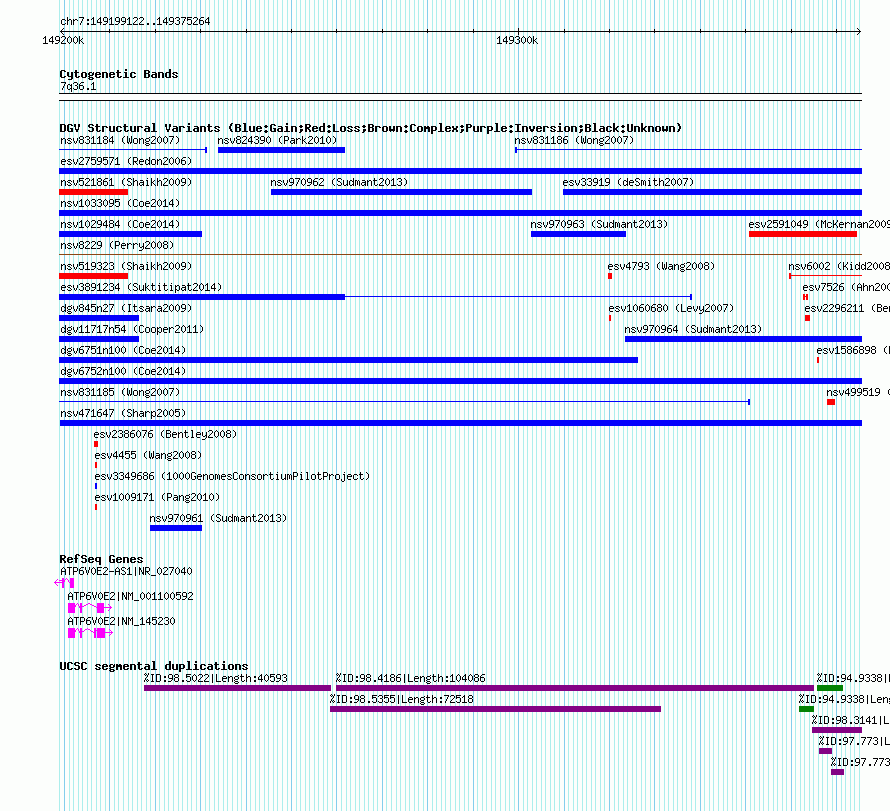890x811 pixels.
Task: Open the Cytogenetic Bands track title
Action: tap(119, 74)
